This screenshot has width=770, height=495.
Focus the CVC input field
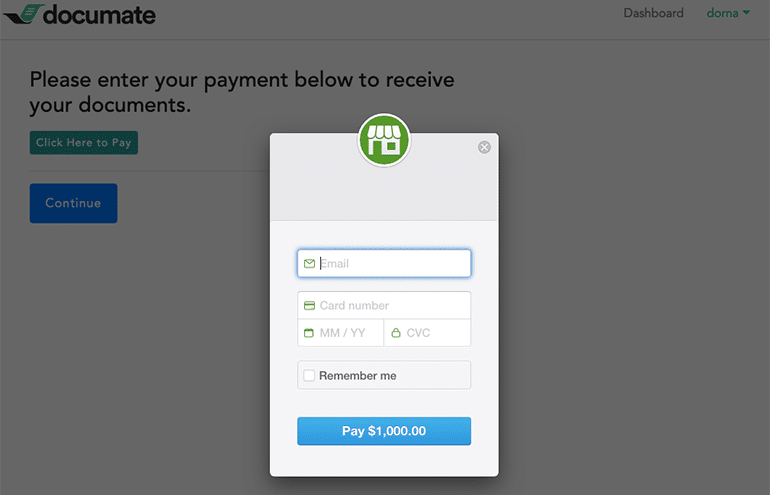[427, 333]
